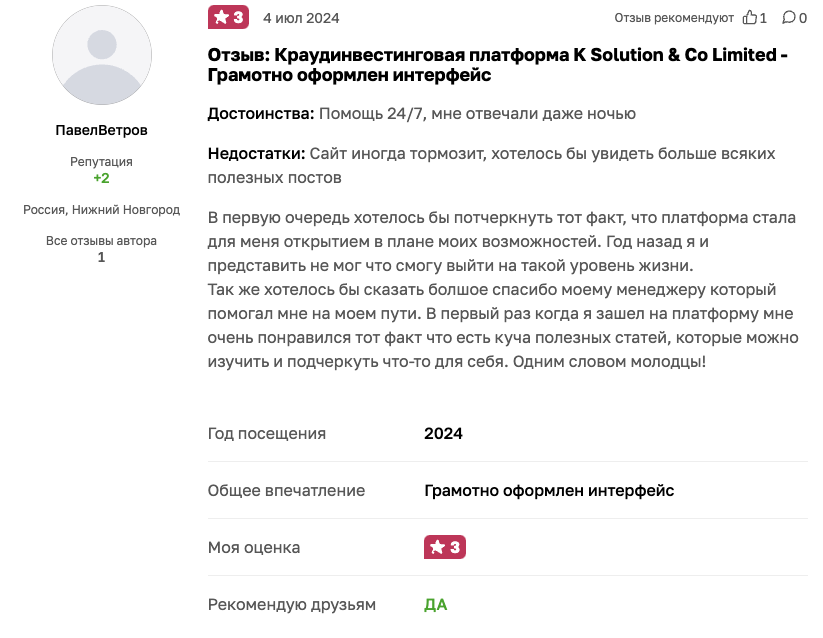Open the review title about K Solution & Co Limited
Viewport: 823px width, 638px height.
[x=497, y=64]
